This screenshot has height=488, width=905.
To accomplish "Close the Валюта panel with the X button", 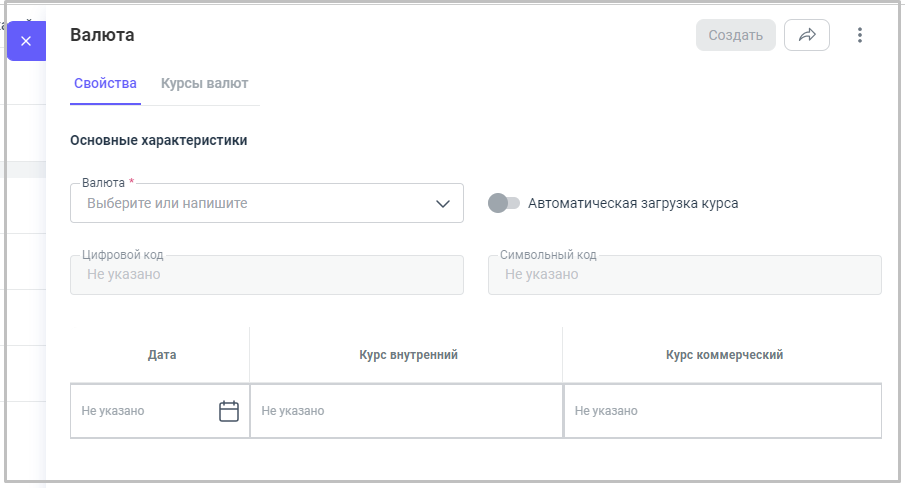I will point(26,41).
